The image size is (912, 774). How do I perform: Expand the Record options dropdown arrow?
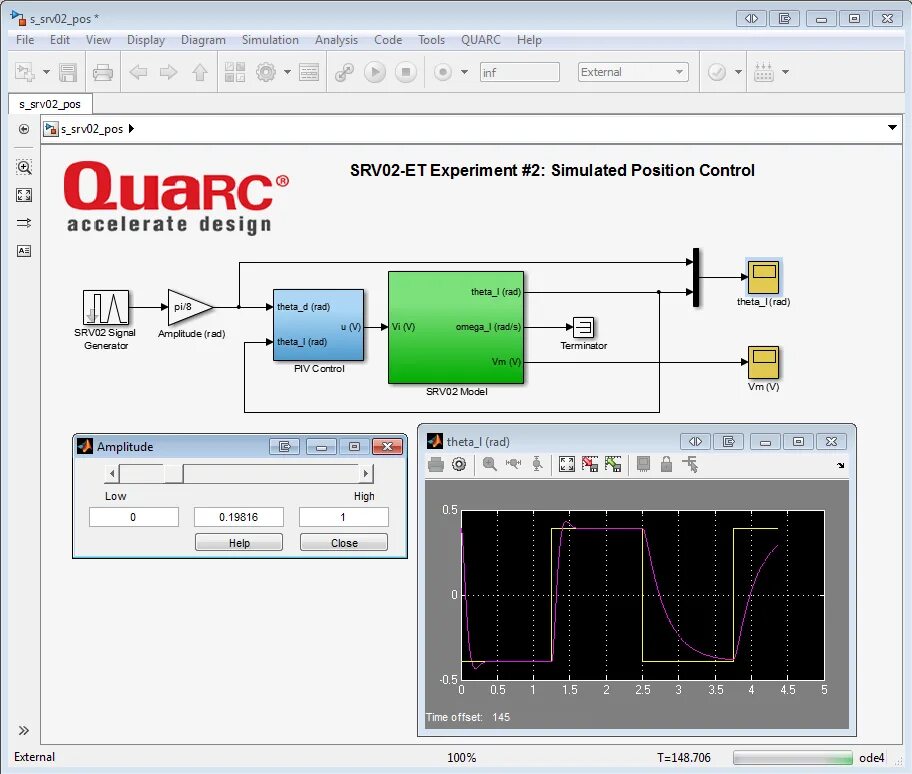point(464,72)
